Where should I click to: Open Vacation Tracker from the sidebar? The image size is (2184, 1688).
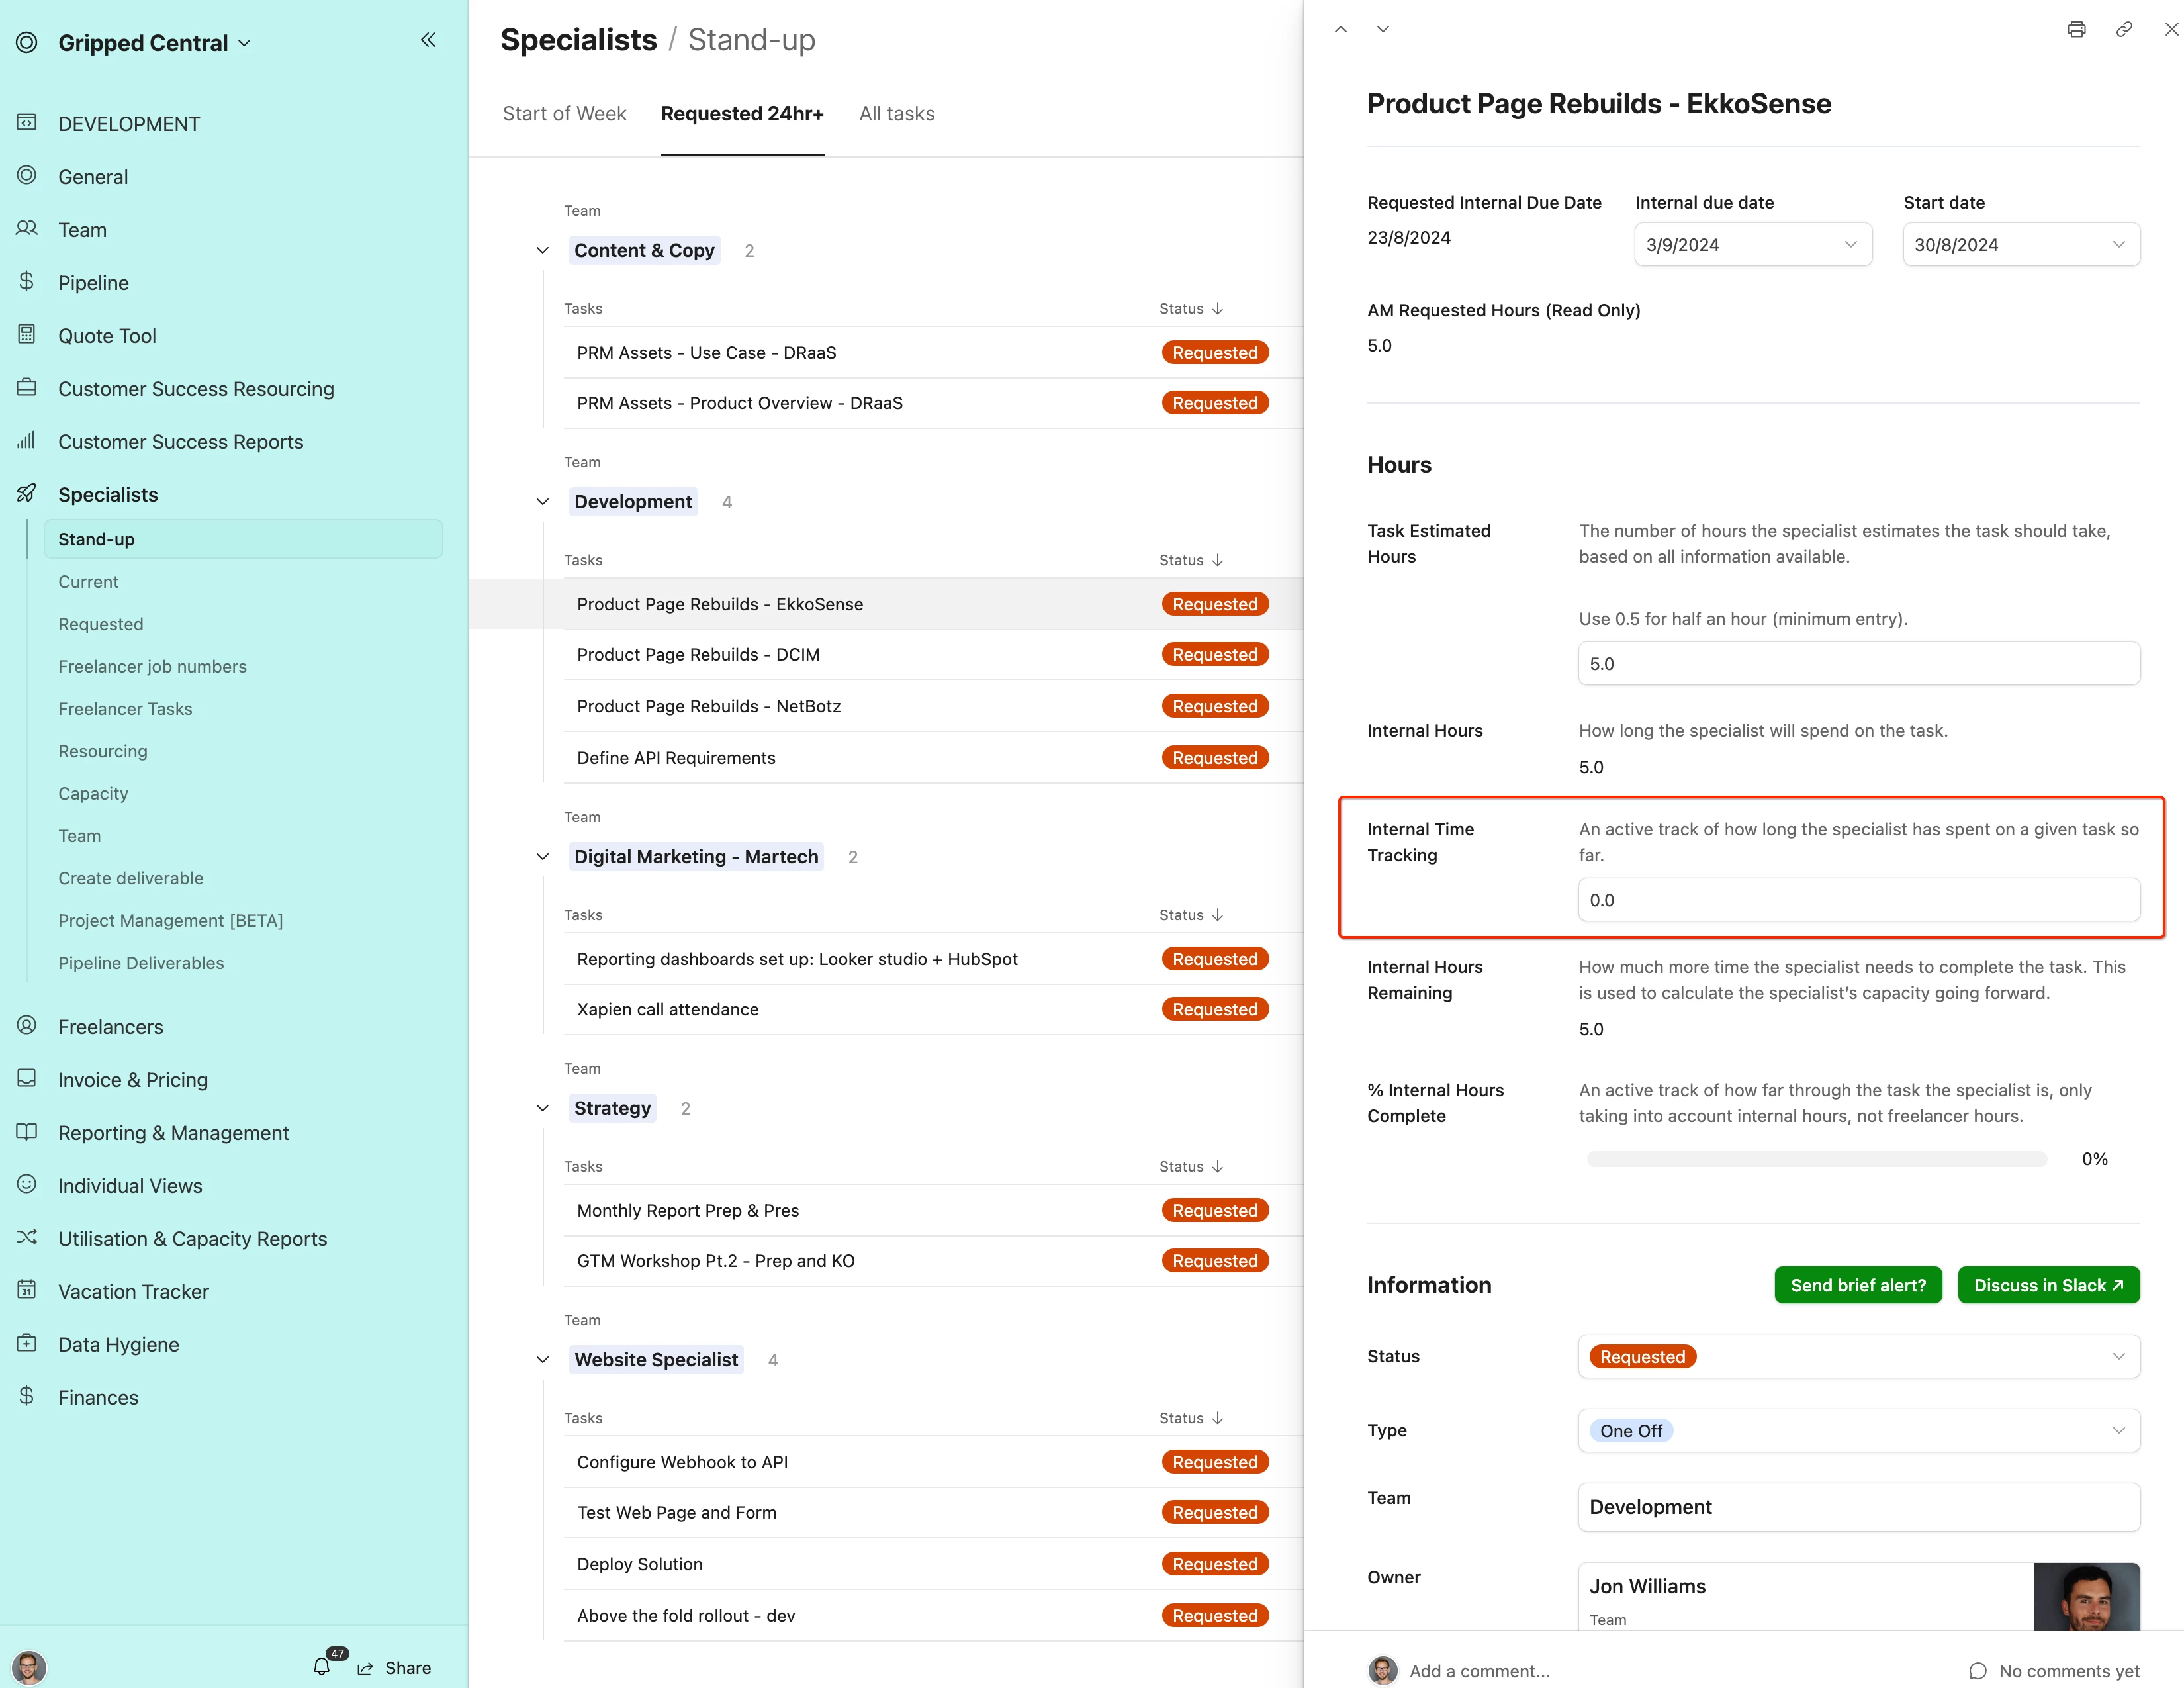point(133,1291)
